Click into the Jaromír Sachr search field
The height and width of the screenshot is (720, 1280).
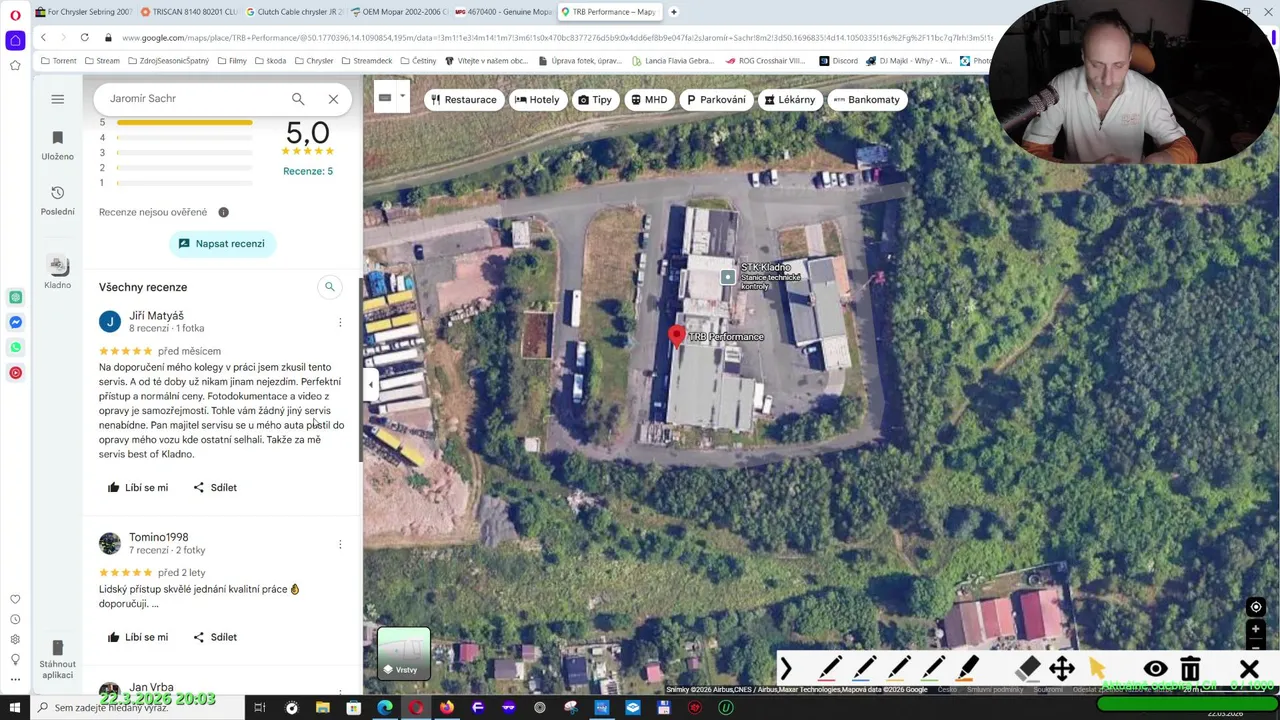point(190,99)
